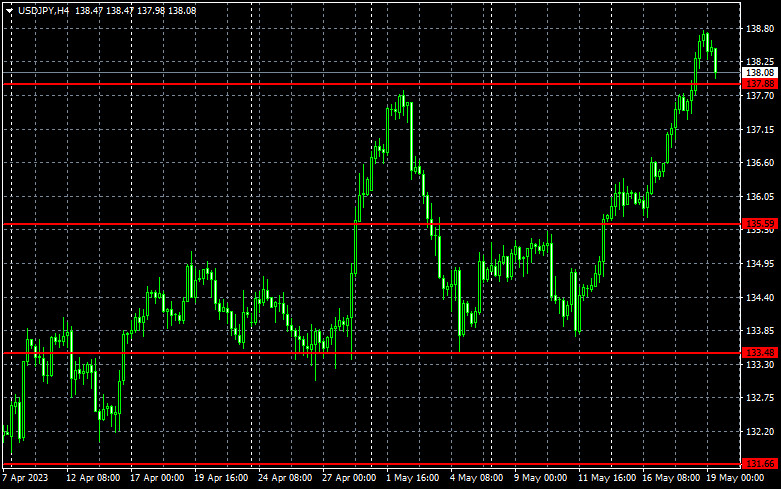The height and width of the screenshot is (489, 781).
Task: Select the red 135.59 price level tag
Action: click(x=760, y=224)
